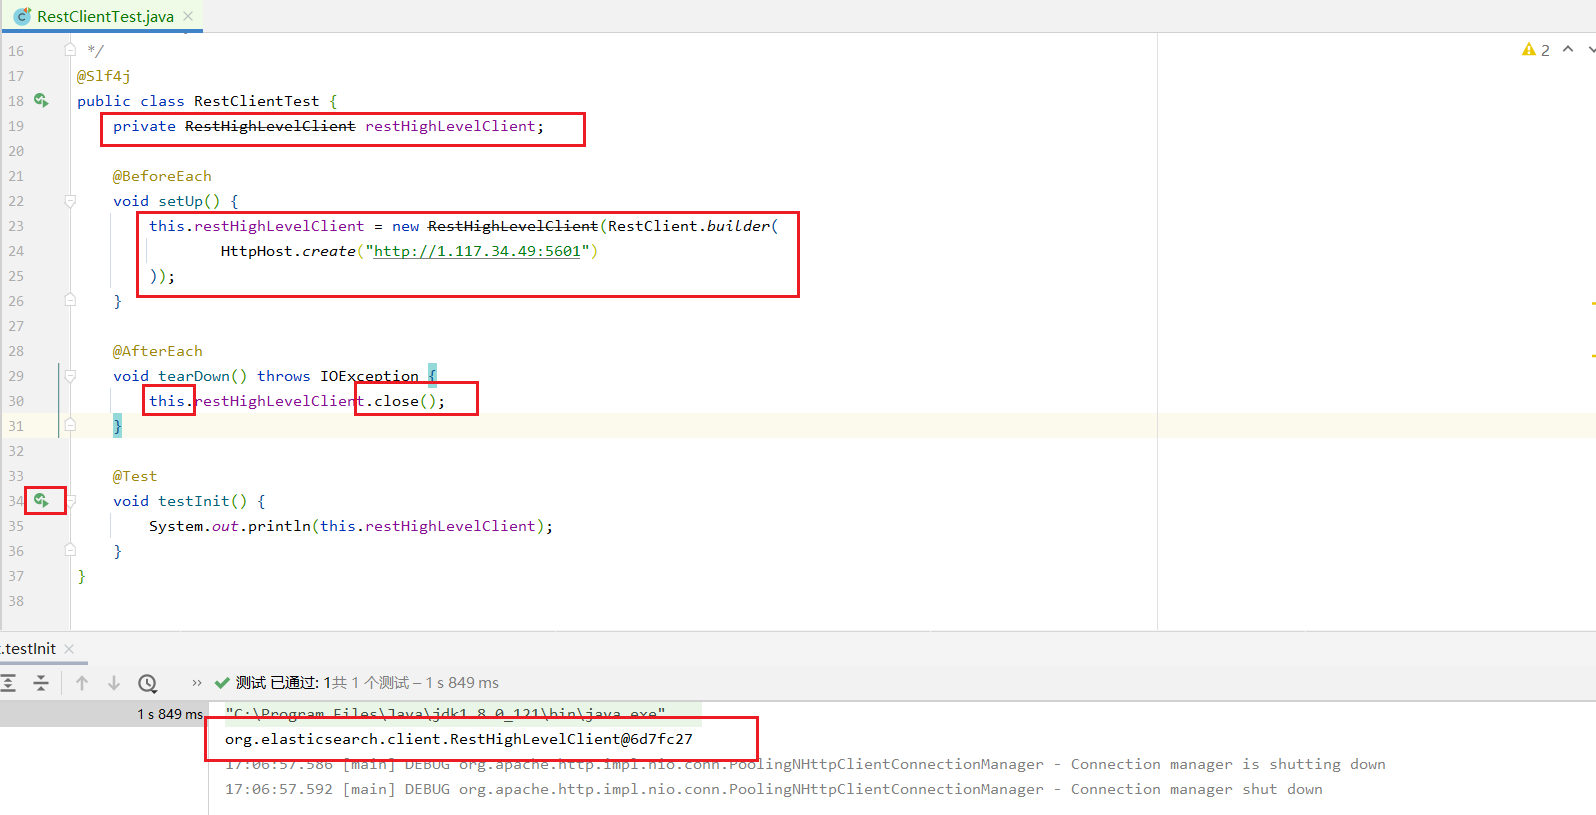1596x815 pixels.
Task: Click the @Test annotation
Action: coord(135,476)
